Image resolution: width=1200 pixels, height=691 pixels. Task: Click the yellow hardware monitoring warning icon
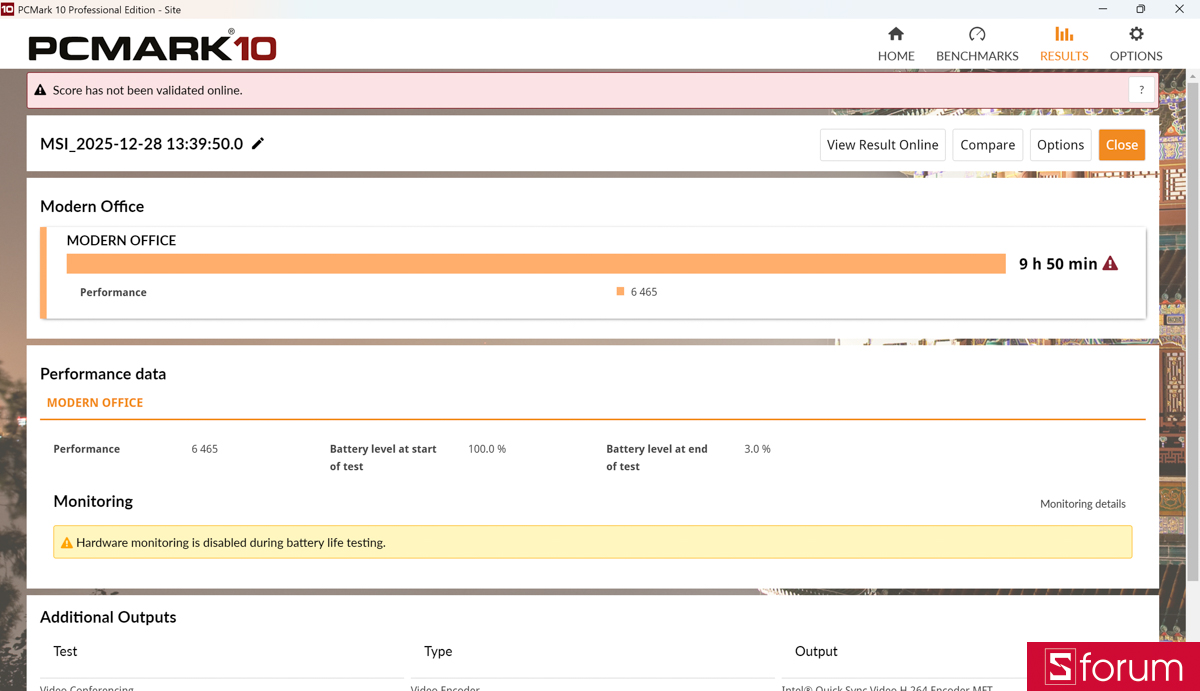point(67,543)
